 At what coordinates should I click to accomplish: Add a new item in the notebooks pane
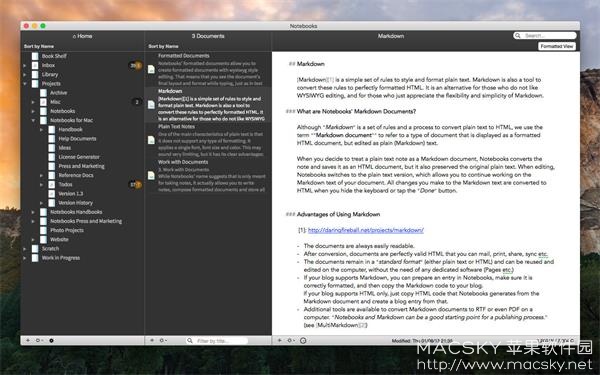[28, 340]
